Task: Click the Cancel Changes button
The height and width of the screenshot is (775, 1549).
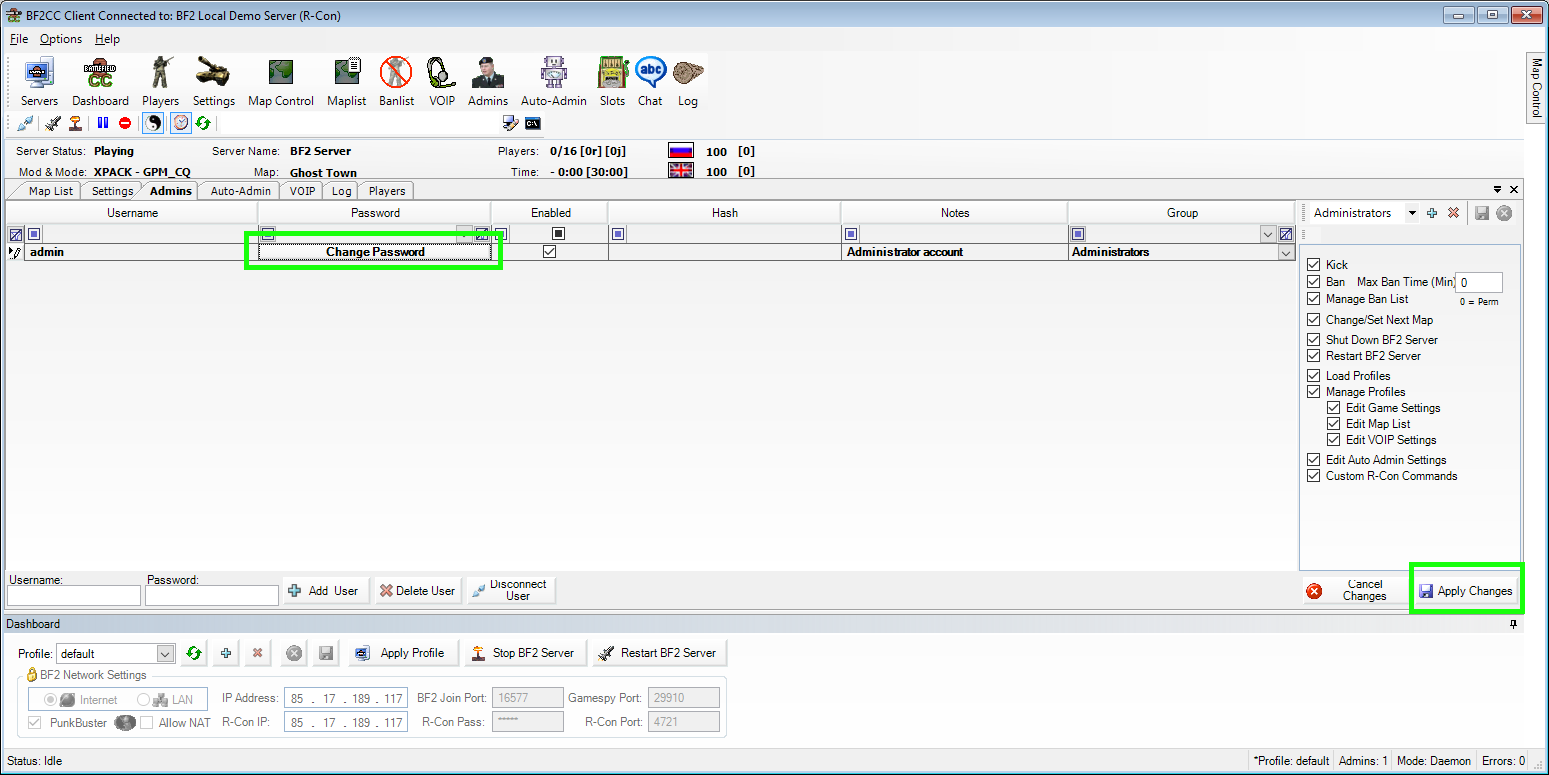Action: point(1354,591)
